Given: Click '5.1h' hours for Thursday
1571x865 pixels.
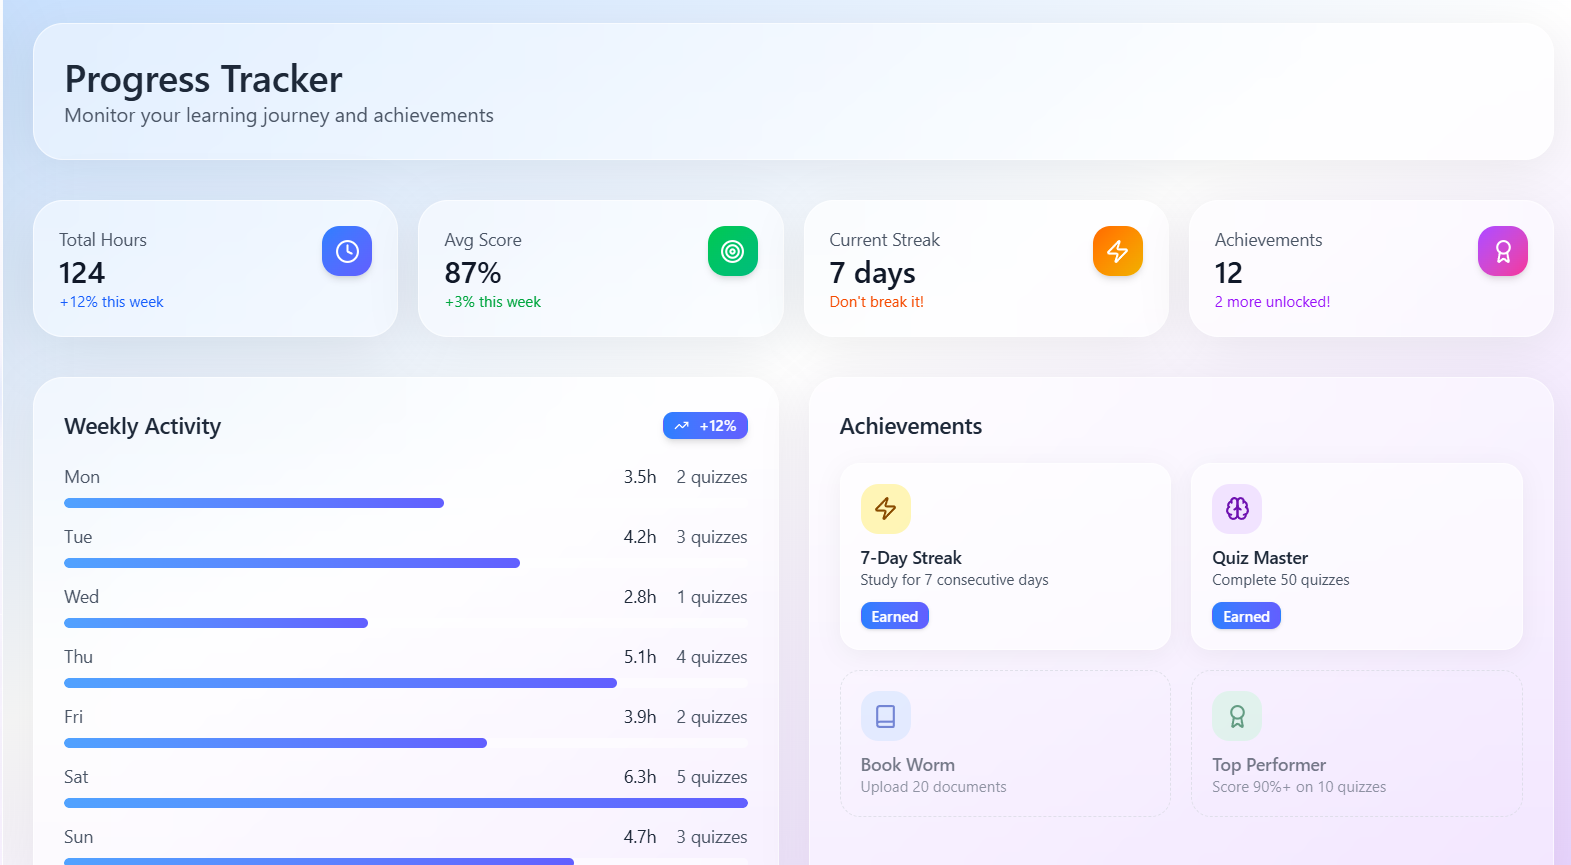Looking at the screenshot, I should (640, 657).
